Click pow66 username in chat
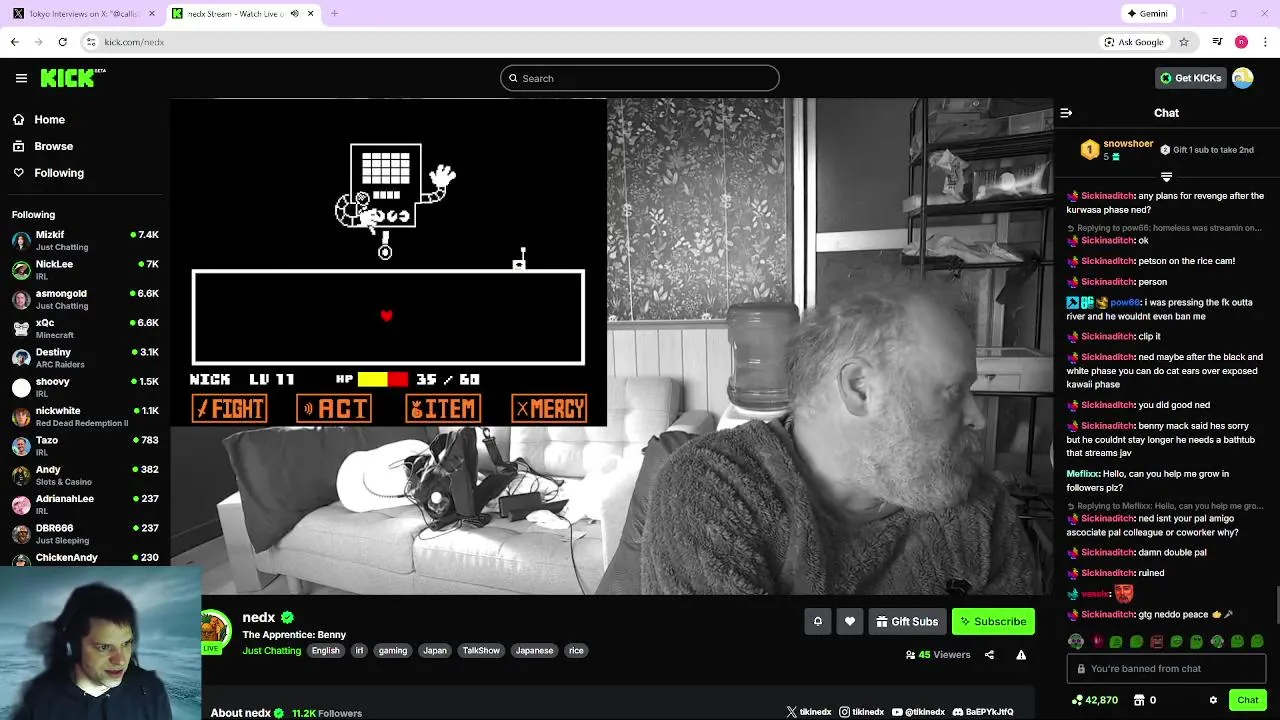Viewport: 1280px width, 720px height. point(1124,302)
